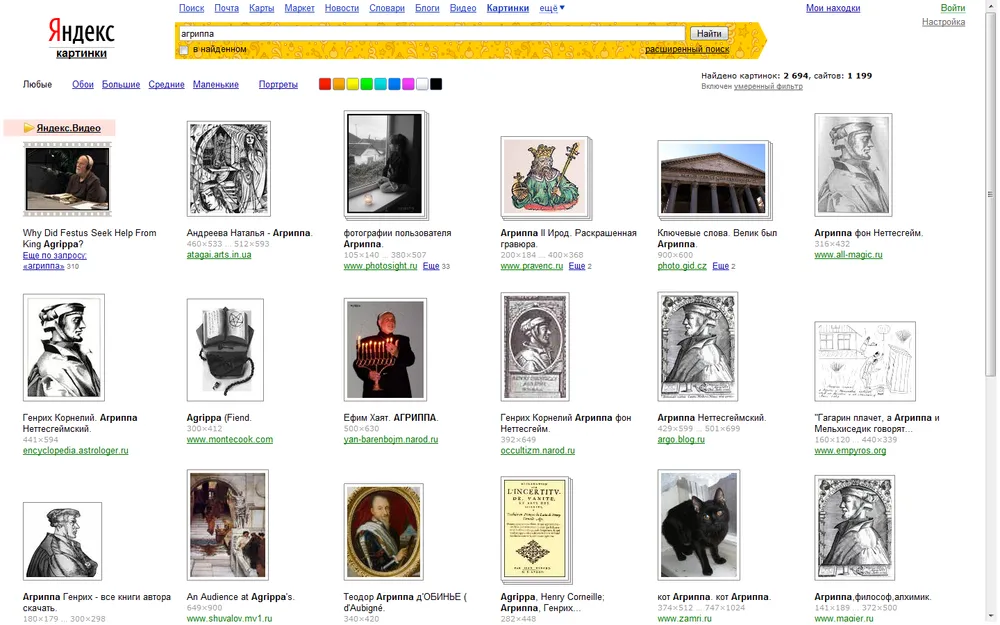Visit www.empyros.org source link
1000x625 pixels.
coord(850,451)
